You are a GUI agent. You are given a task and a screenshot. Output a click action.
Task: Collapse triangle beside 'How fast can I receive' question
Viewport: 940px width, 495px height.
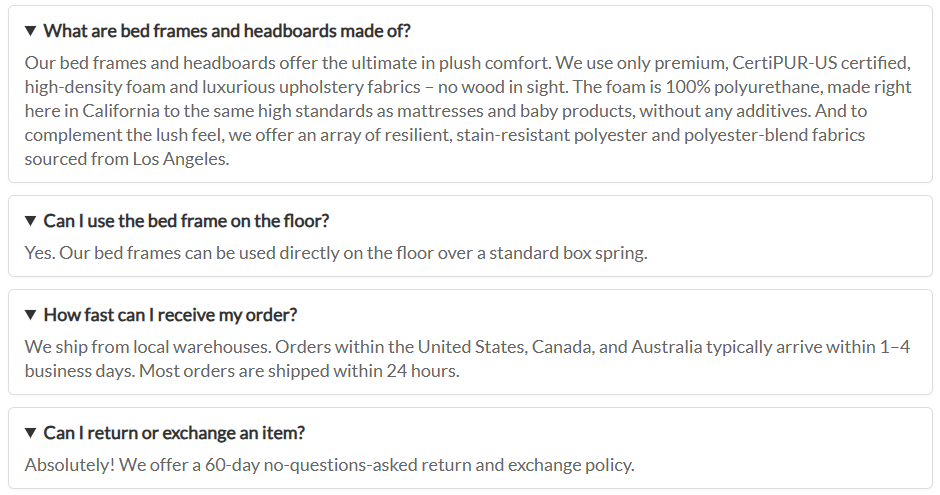[x=31, y=315]
